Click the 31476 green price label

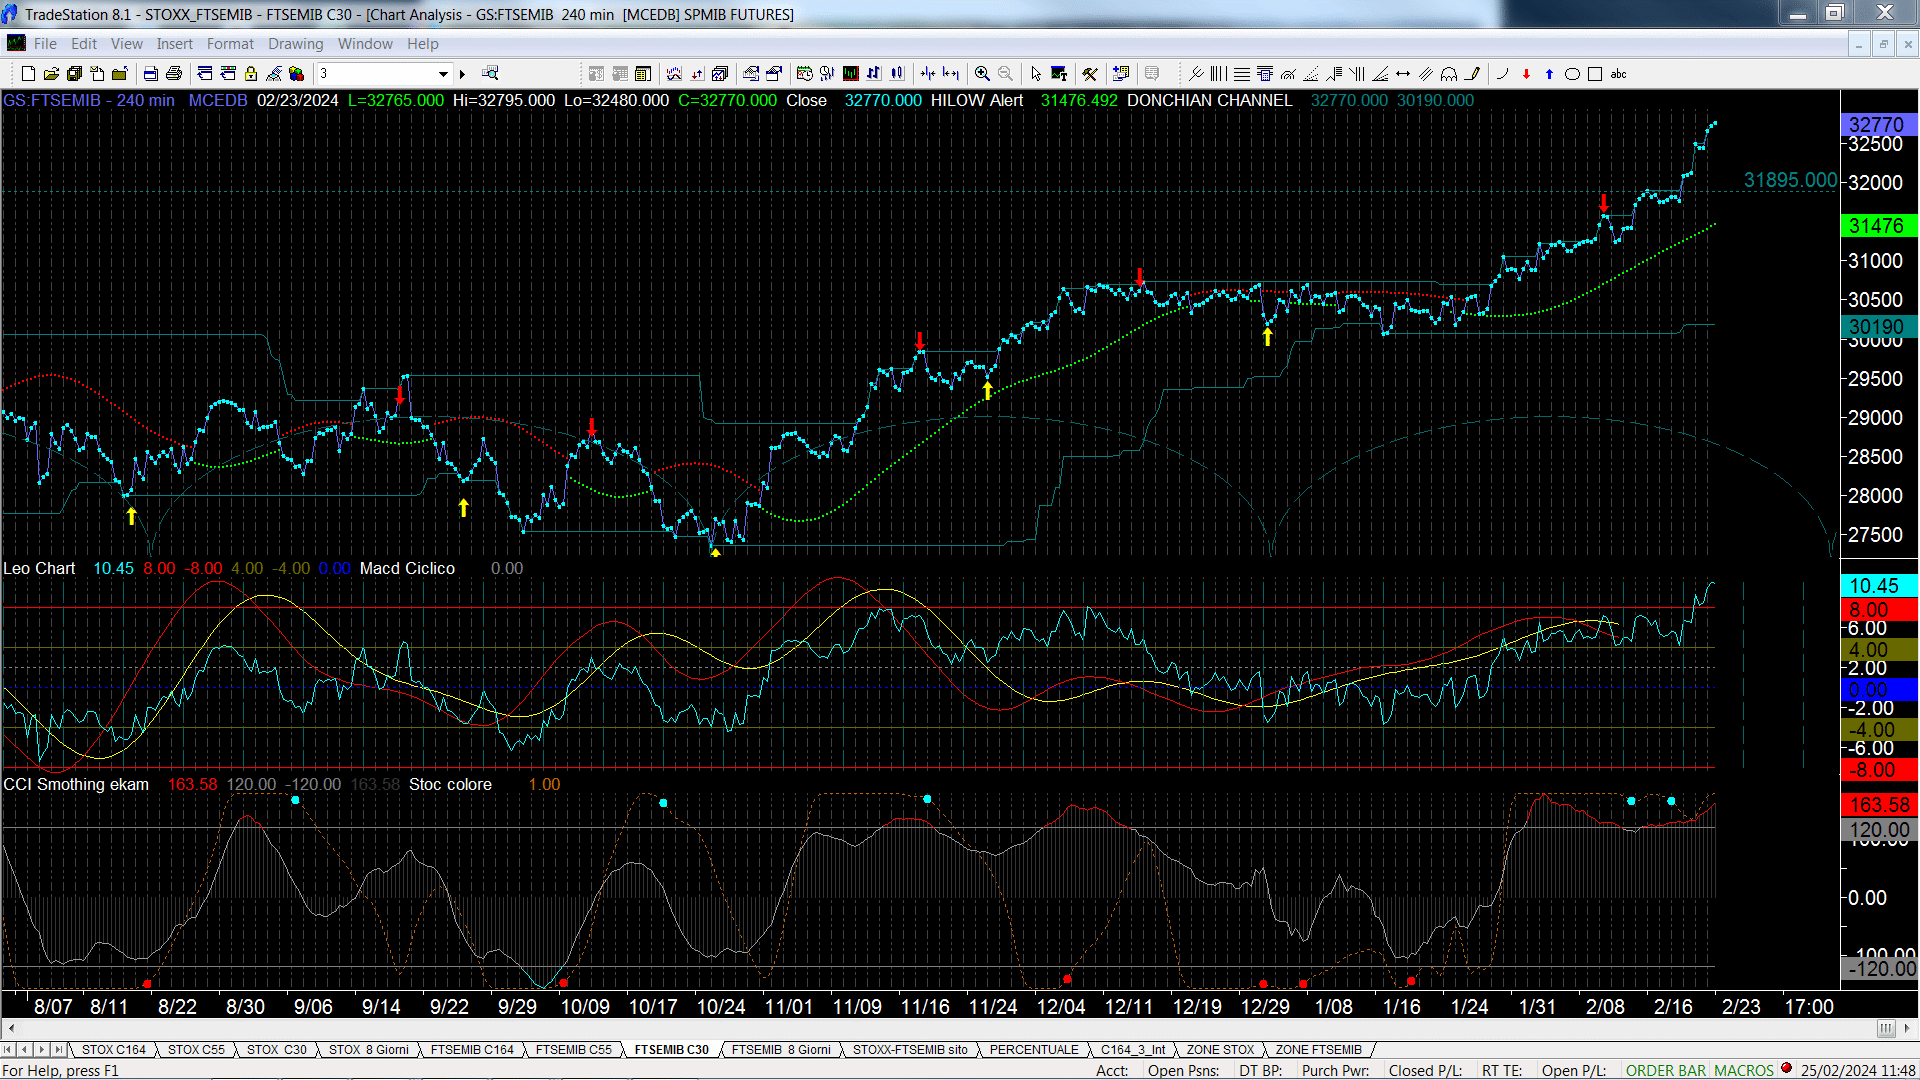click(x=1878, y=226)
